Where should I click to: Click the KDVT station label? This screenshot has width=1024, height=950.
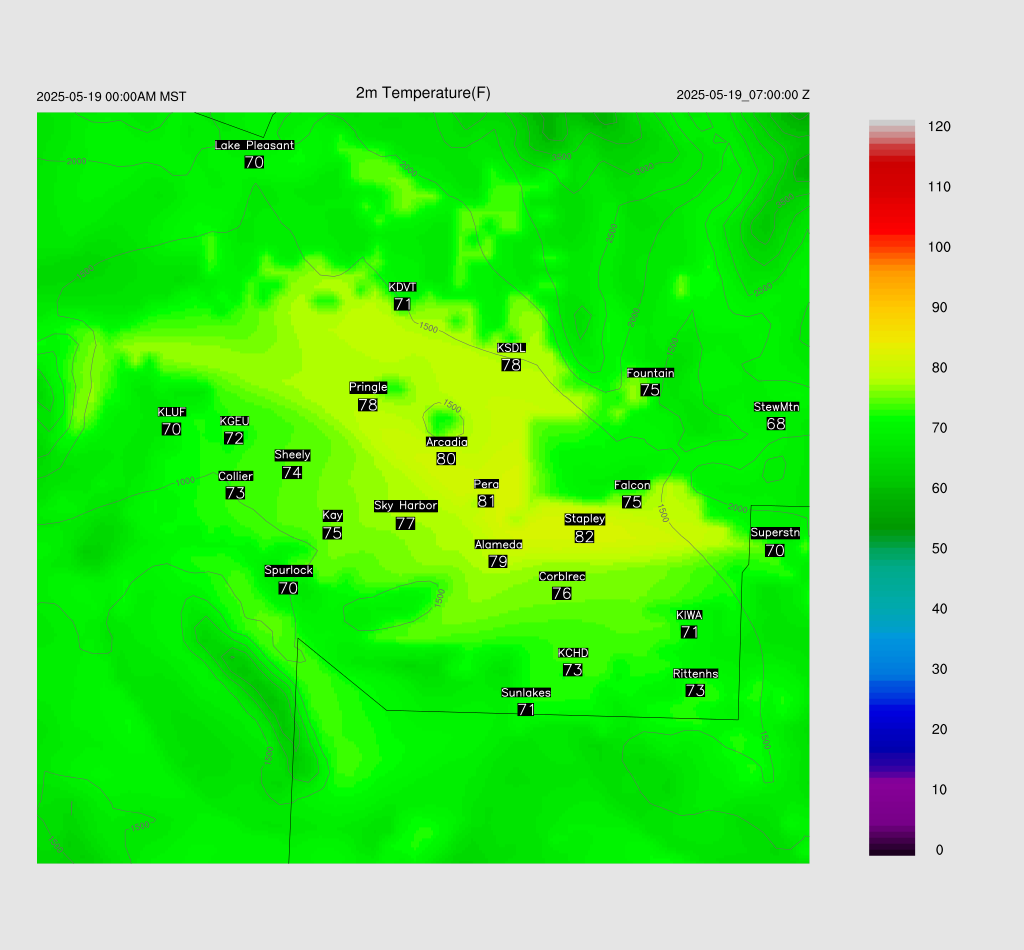click(x=402, y=287)
